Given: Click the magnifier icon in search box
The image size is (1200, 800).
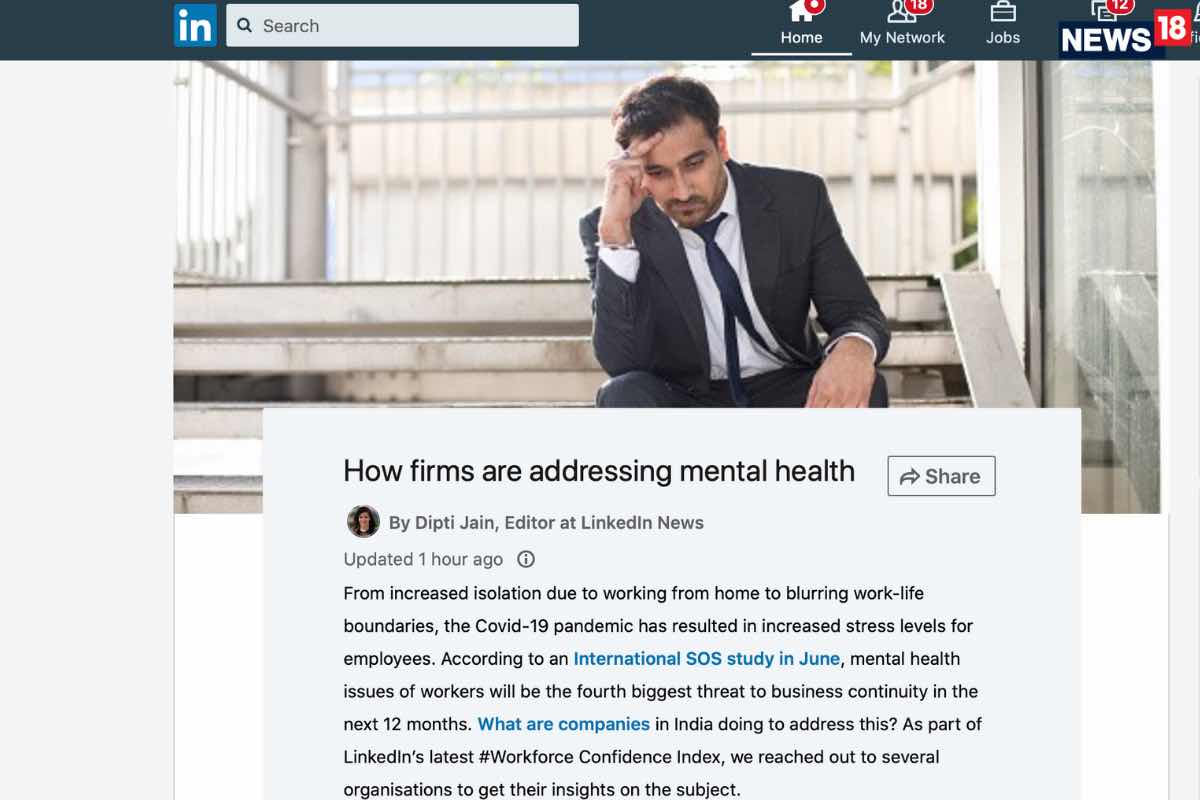Looking at the screenshot, I should tap(245, 26).
